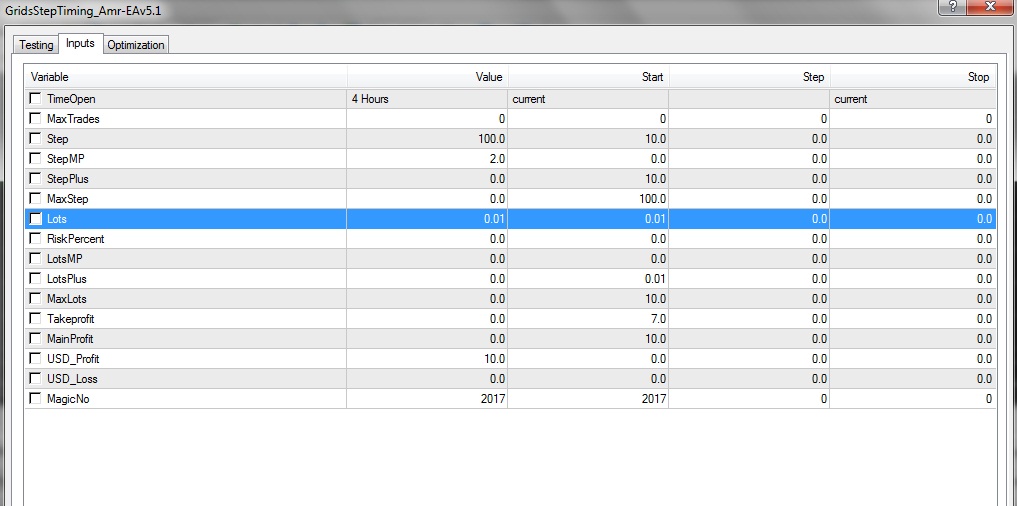The height and width of the screenshot is (506, 1017).
Task: Tick the RiskPercent checkbox
Action: (36, 239)
